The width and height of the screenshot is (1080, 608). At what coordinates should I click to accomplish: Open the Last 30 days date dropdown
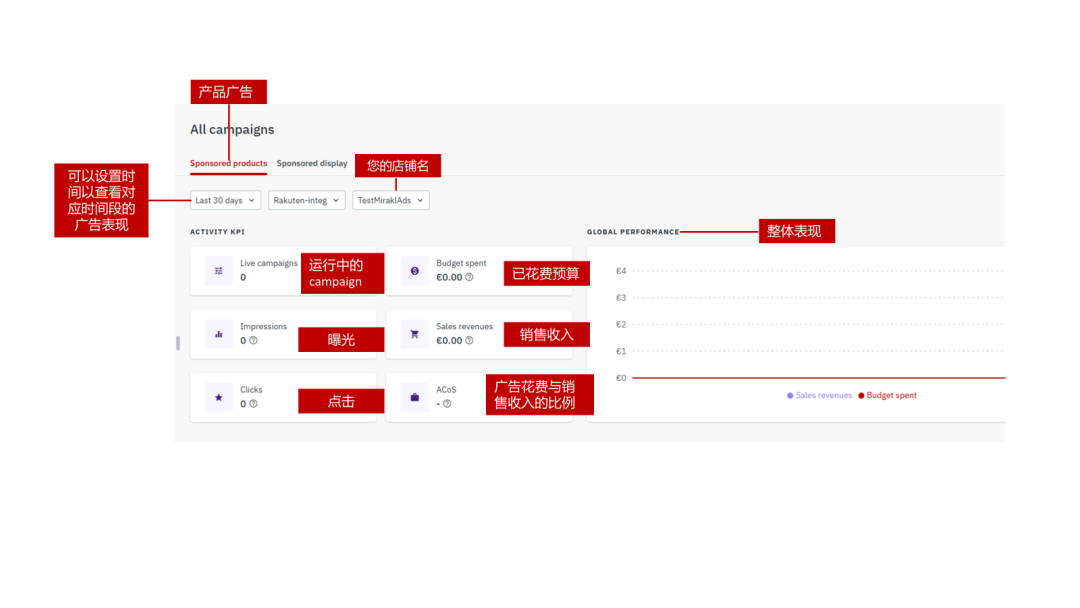point(224,200)
